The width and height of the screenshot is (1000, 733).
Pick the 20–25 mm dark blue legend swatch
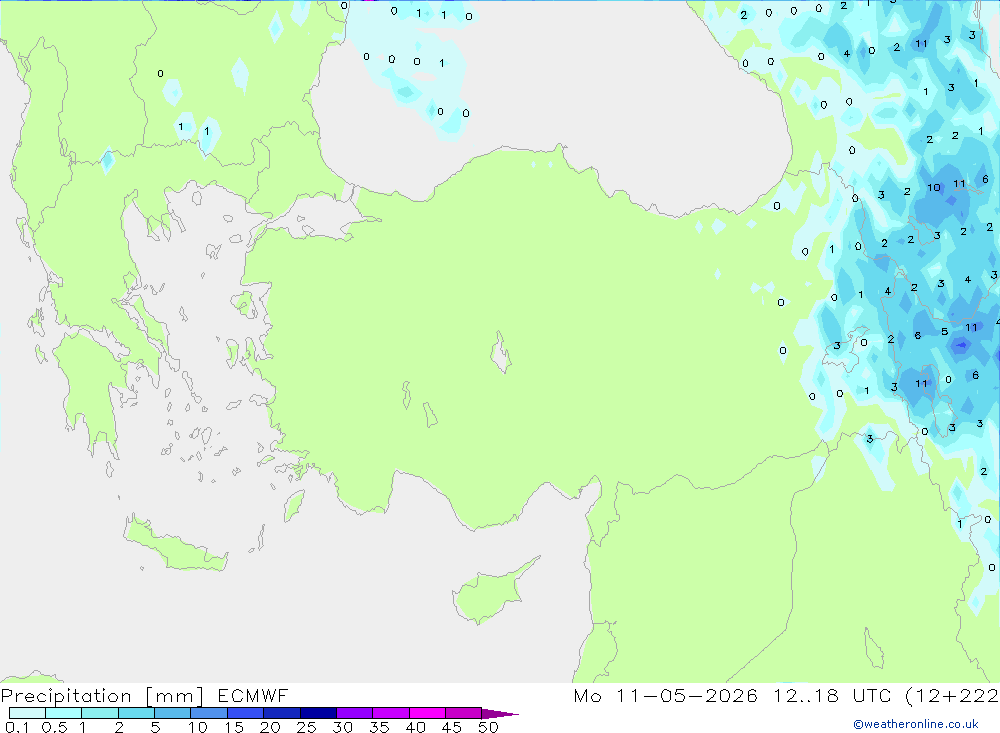coord(282,713)
